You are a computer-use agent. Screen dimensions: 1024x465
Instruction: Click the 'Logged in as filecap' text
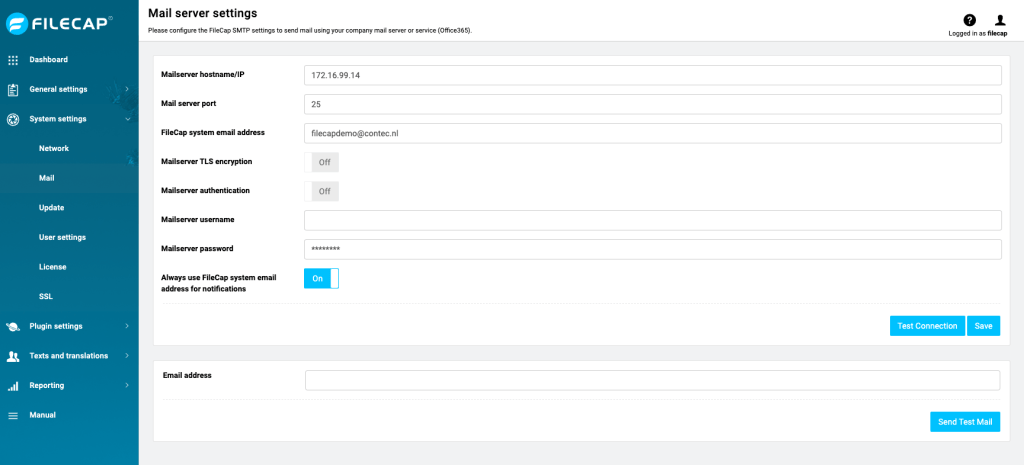(978, 33)
